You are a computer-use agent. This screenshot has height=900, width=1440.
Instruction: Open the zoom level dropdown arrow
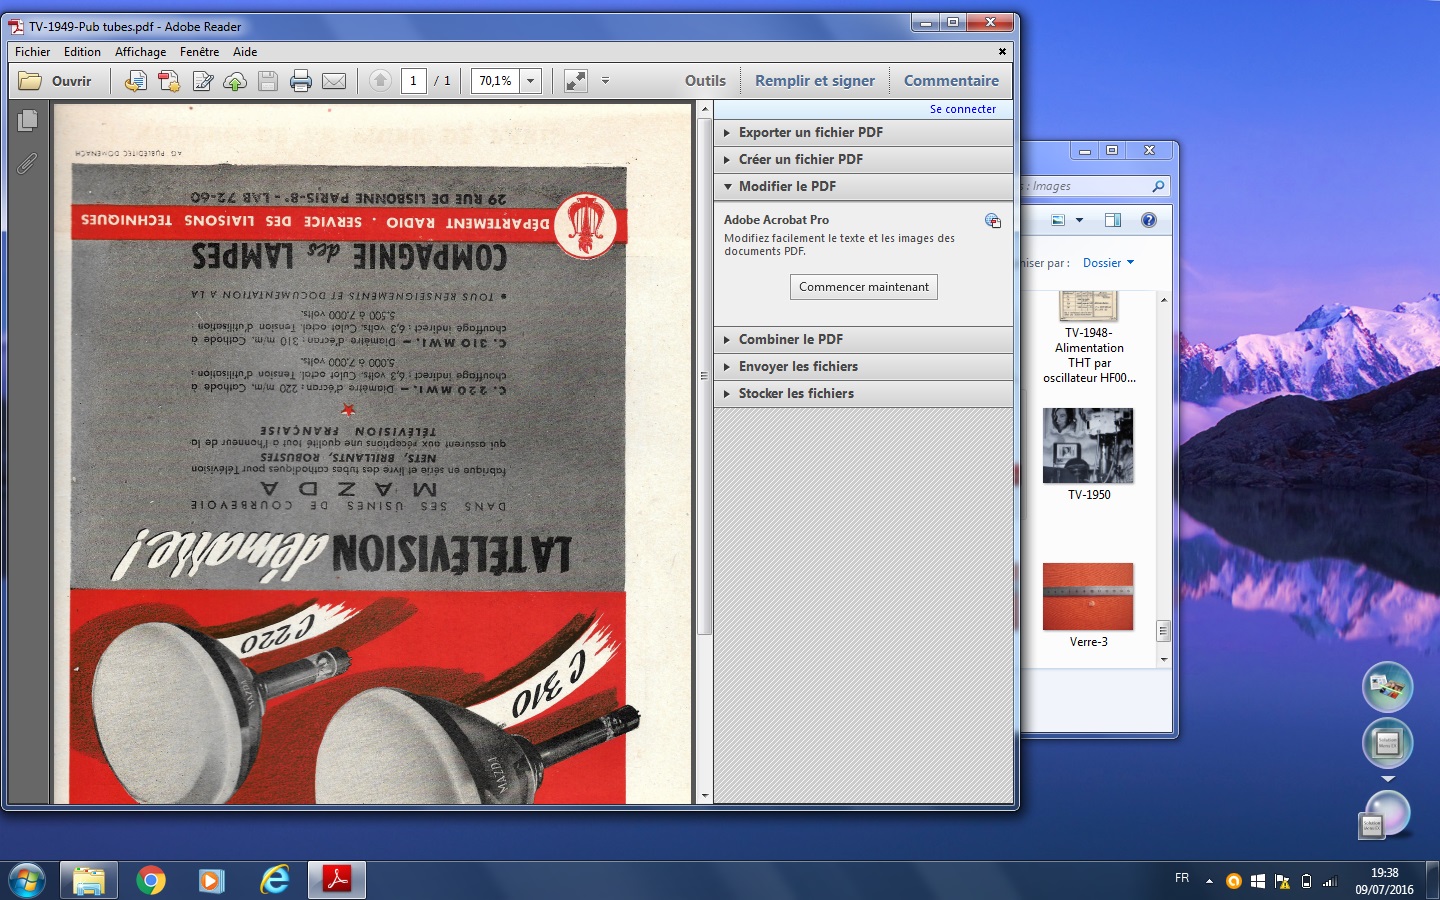(531, 81)
